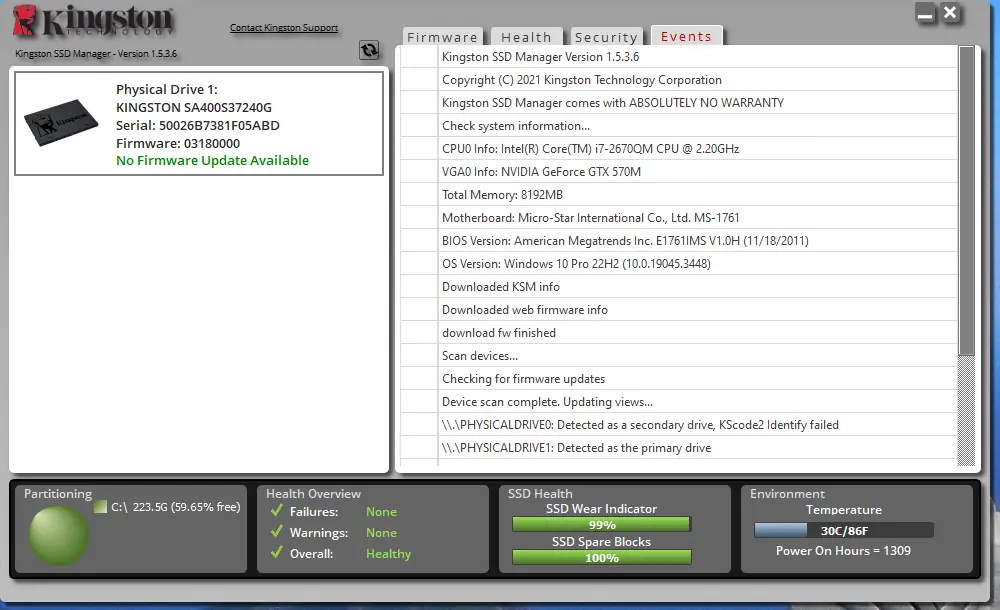This screenshot has width=1000, height=610.
Task: Click the Kingston Technology logo
Action: (x=93, y=21)
